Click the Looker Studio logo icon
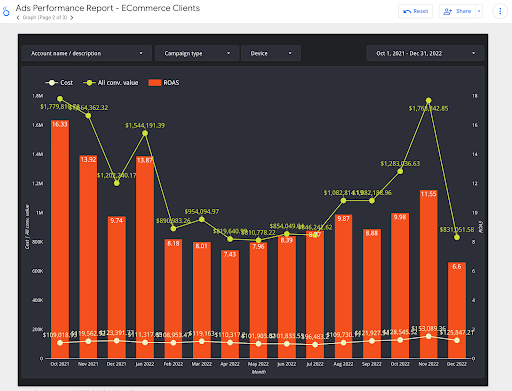 pos(6,12)
